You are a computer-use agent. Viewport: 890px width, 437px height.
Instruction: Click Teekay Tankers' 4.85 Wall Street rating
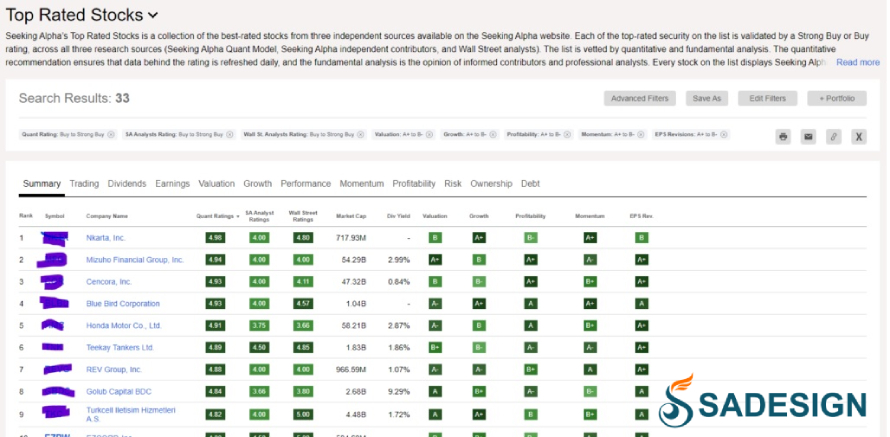click(303, 347)
